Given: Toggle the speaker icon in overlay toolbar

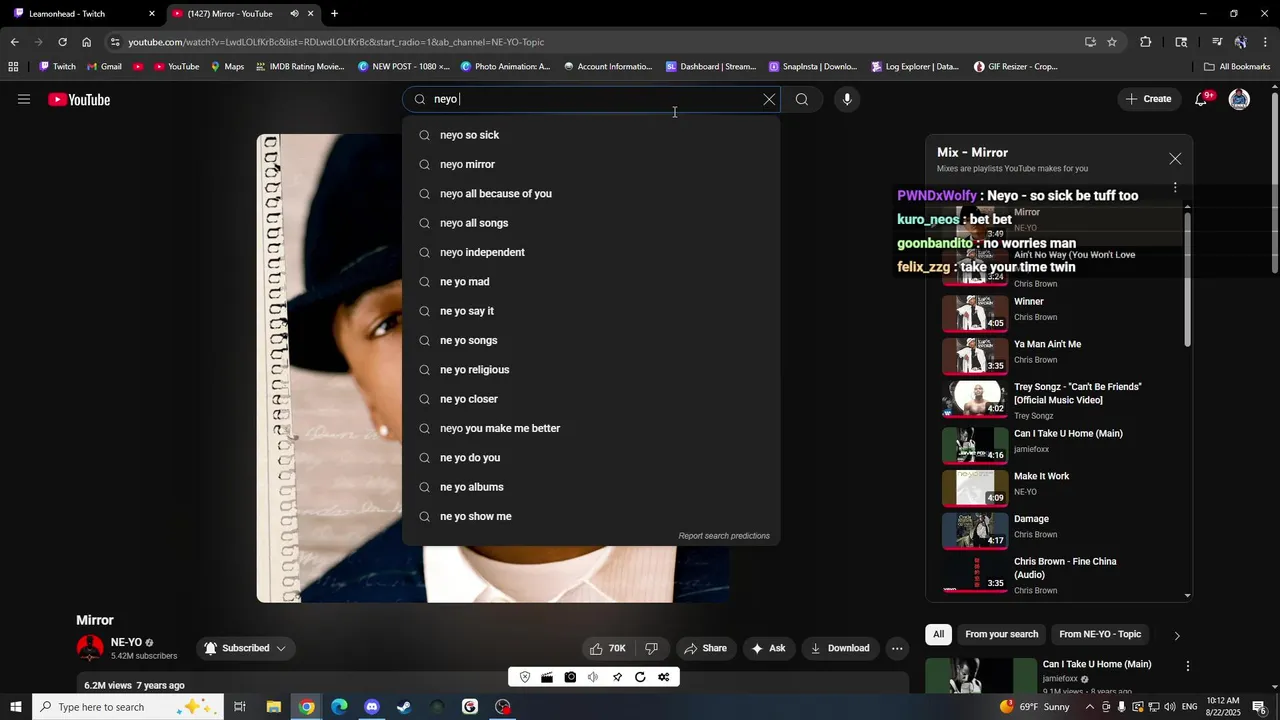Looking at the screenshot, I should (x=593, y=677).
